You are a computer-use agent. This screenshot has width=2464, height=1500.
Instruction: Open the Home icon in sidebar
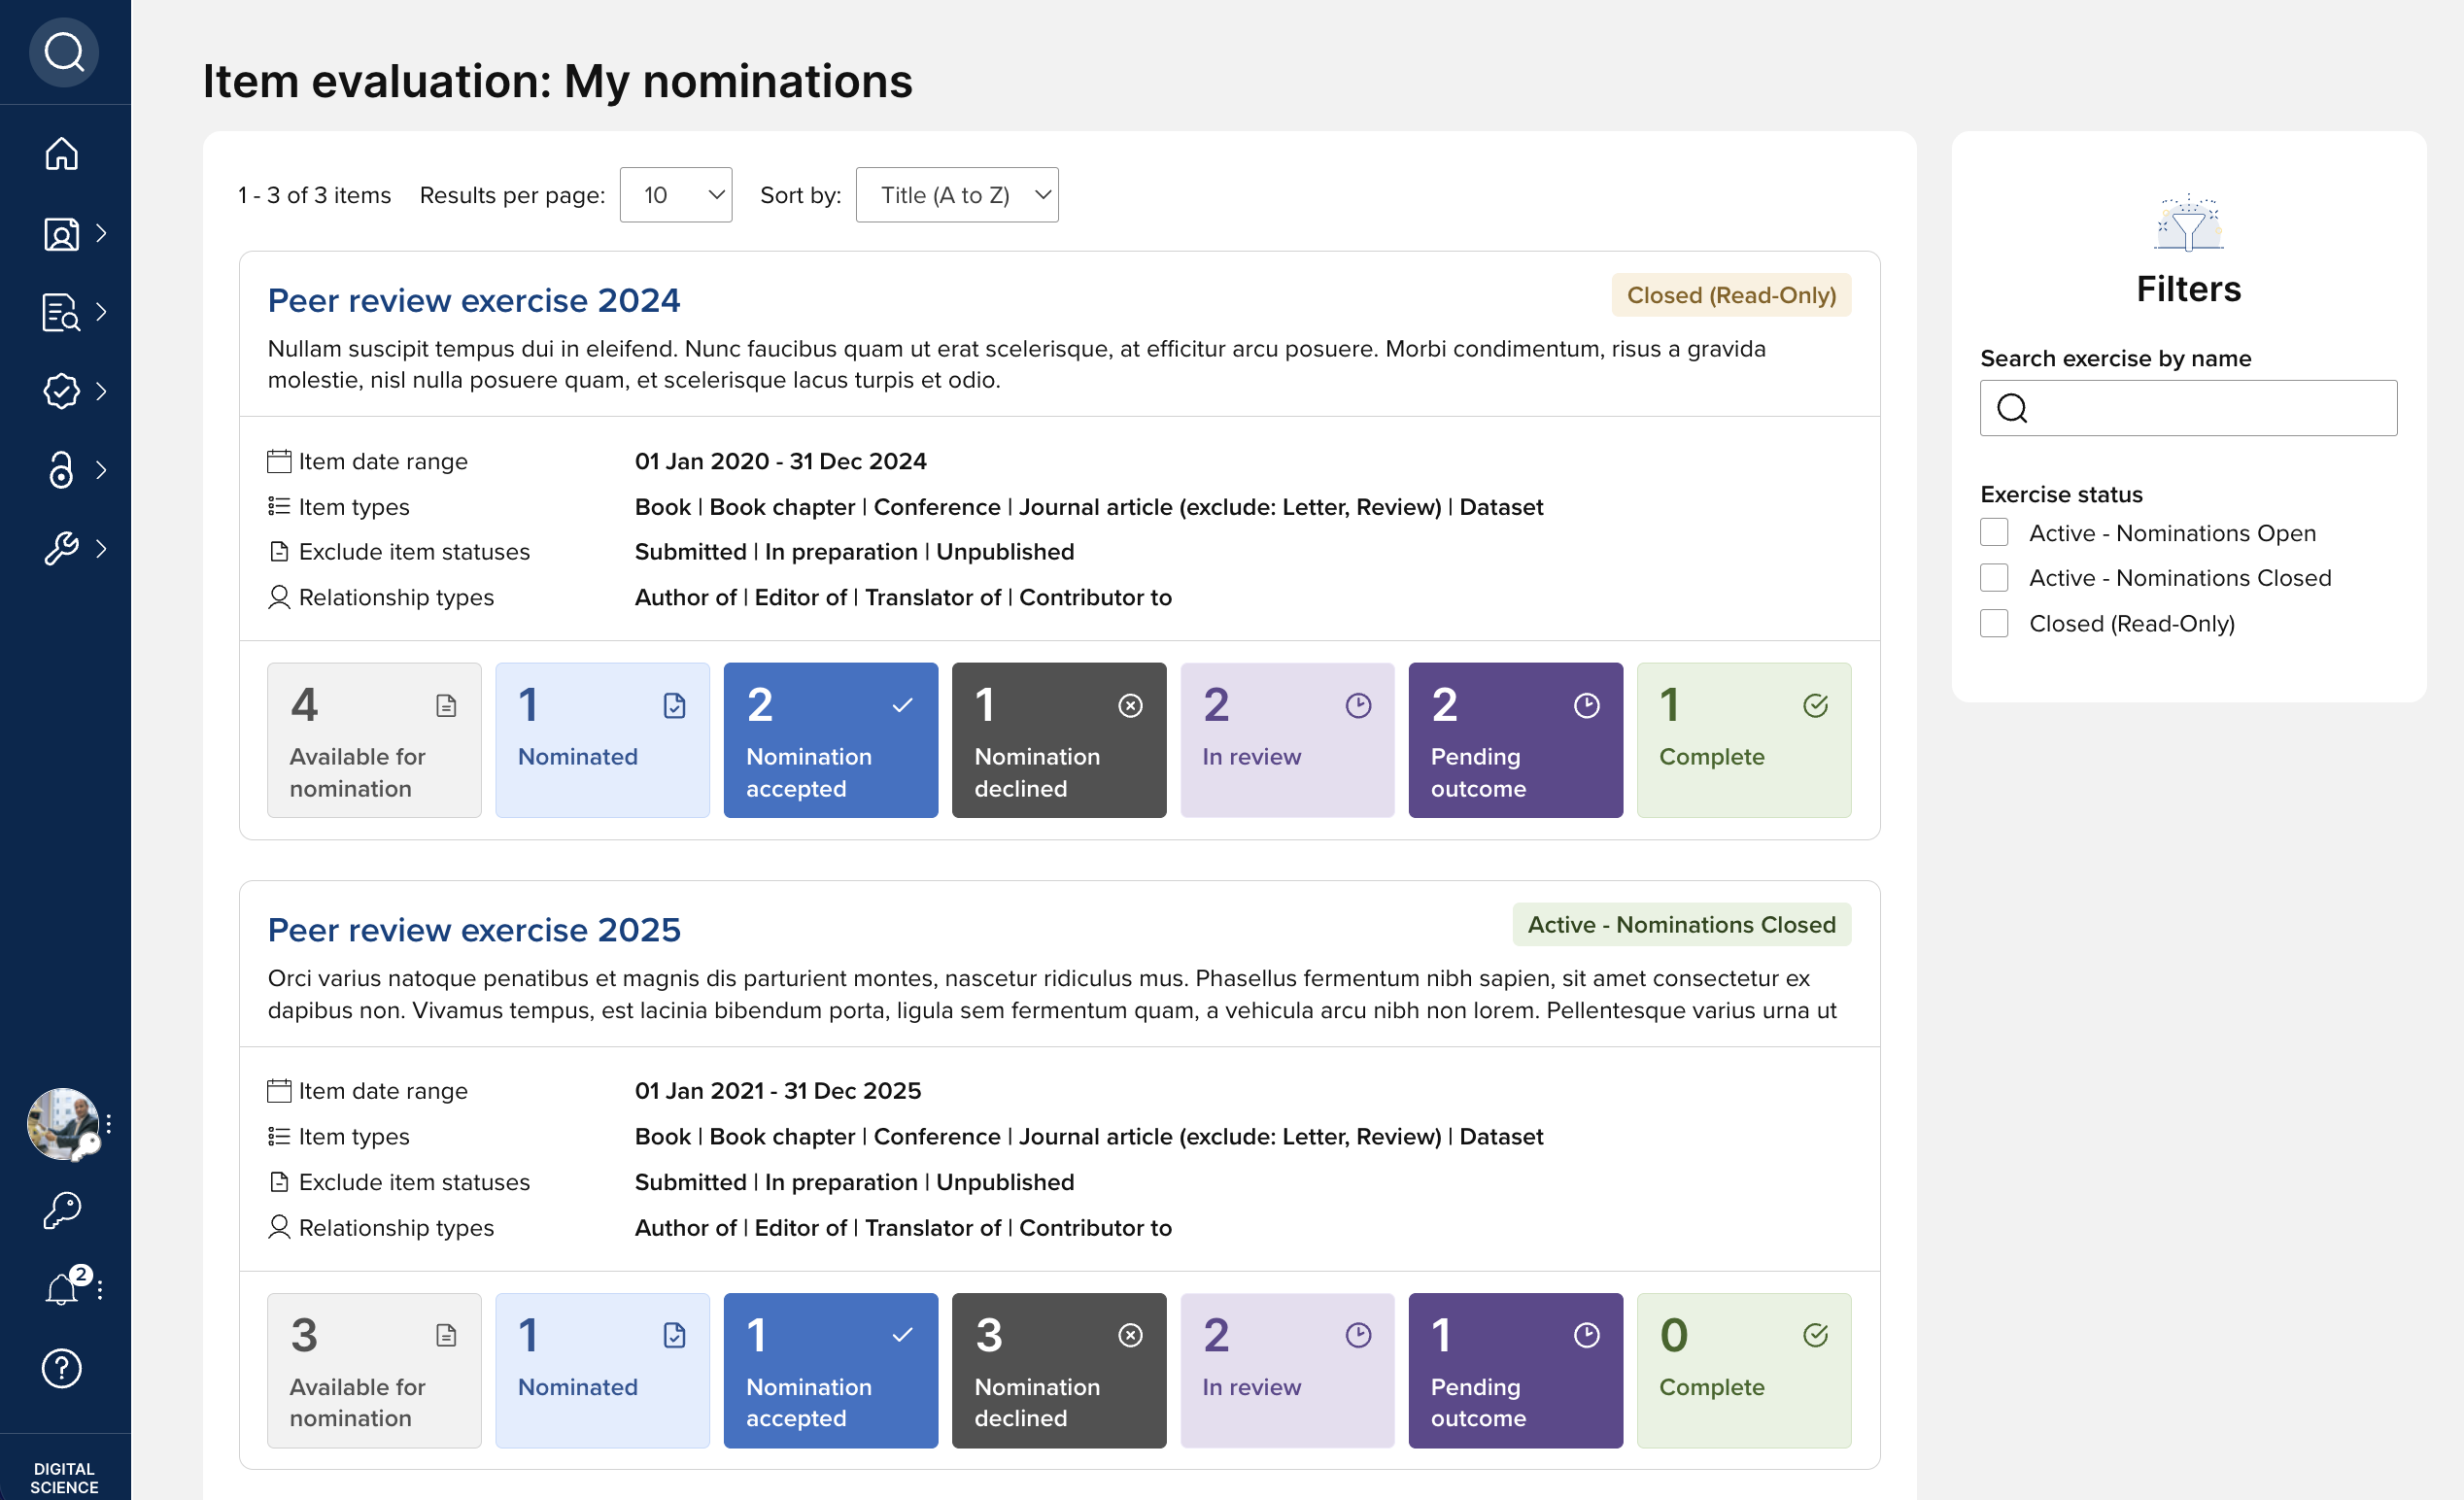[x=62, y=154]
